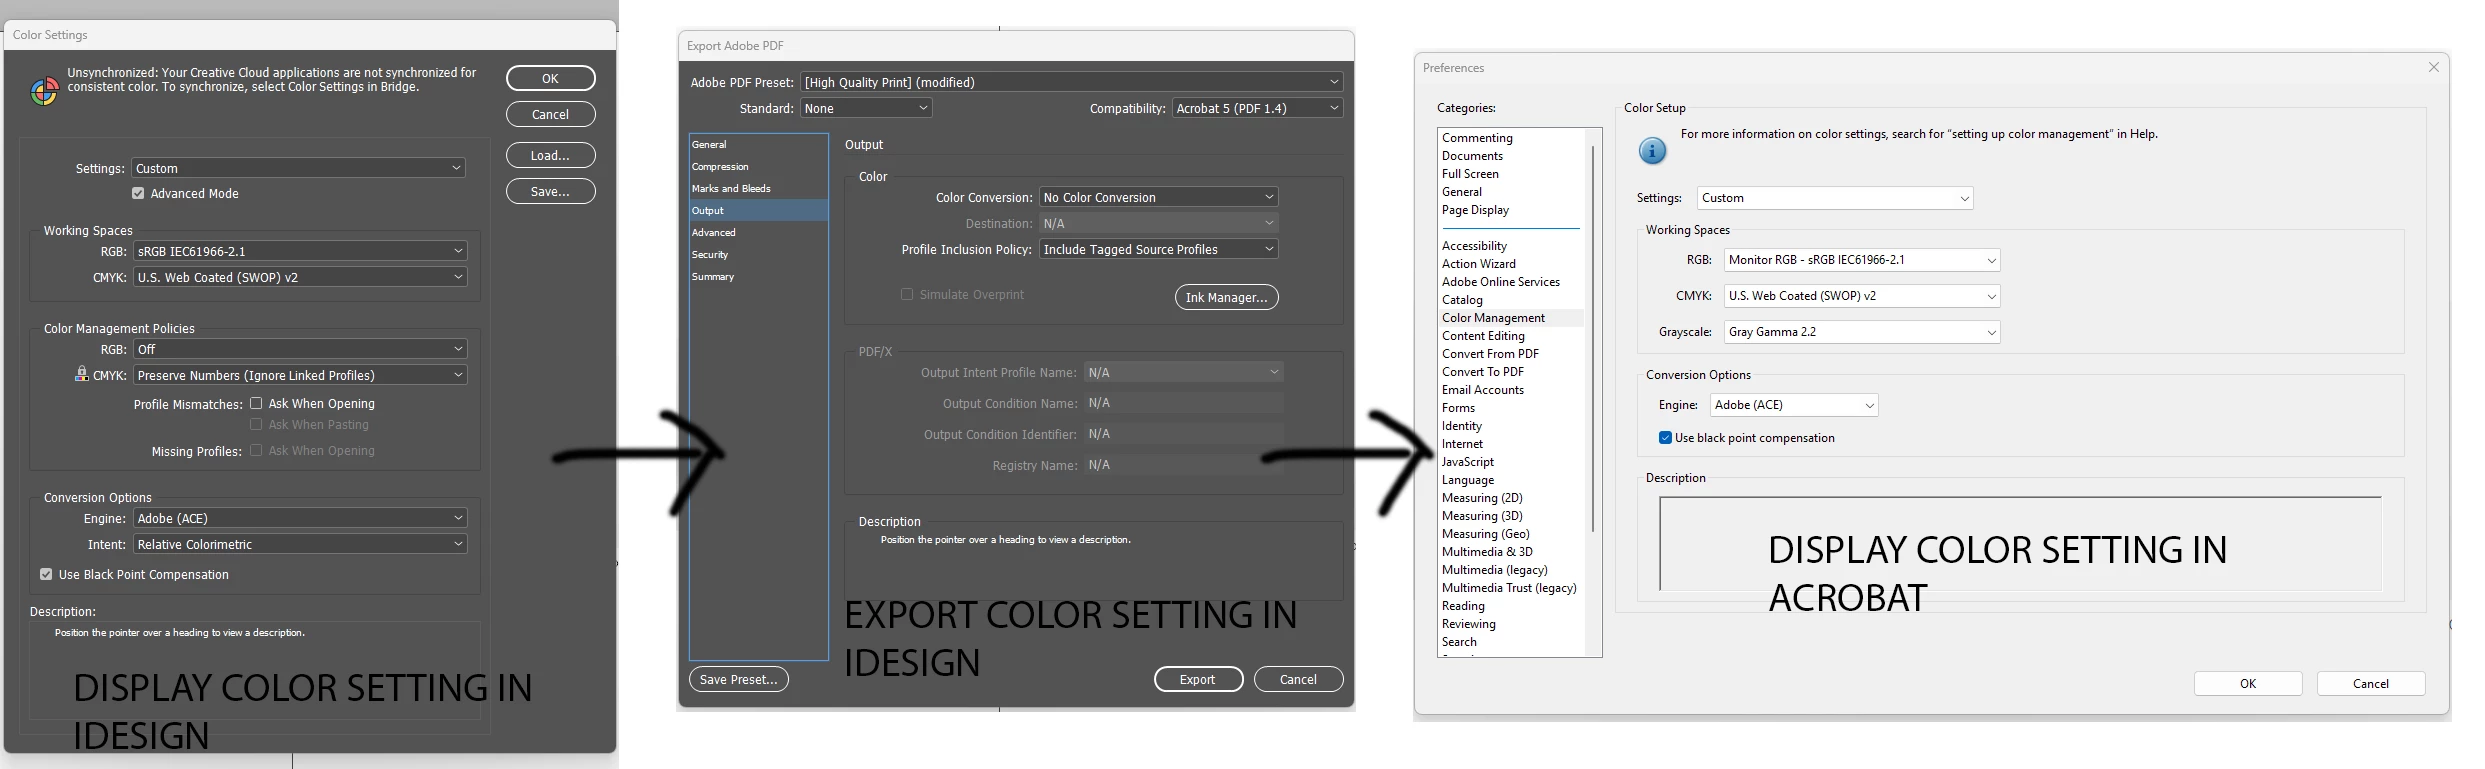Select Convert To PDF category
The image size is (2485, 769).
(x=1482, y=372)
